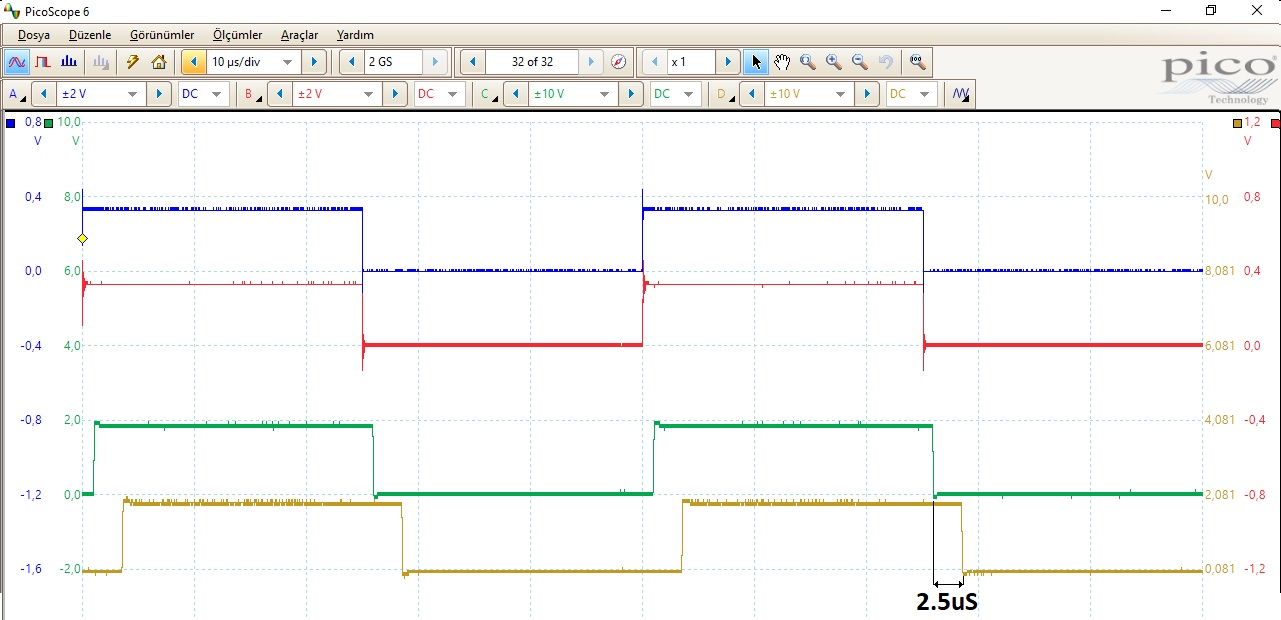Image resolution: width=1281 pixels, height=620 pixels.
Task: Click PicoScope app icon in title bar
Action: pyautogui.click(x=12, y=11)
